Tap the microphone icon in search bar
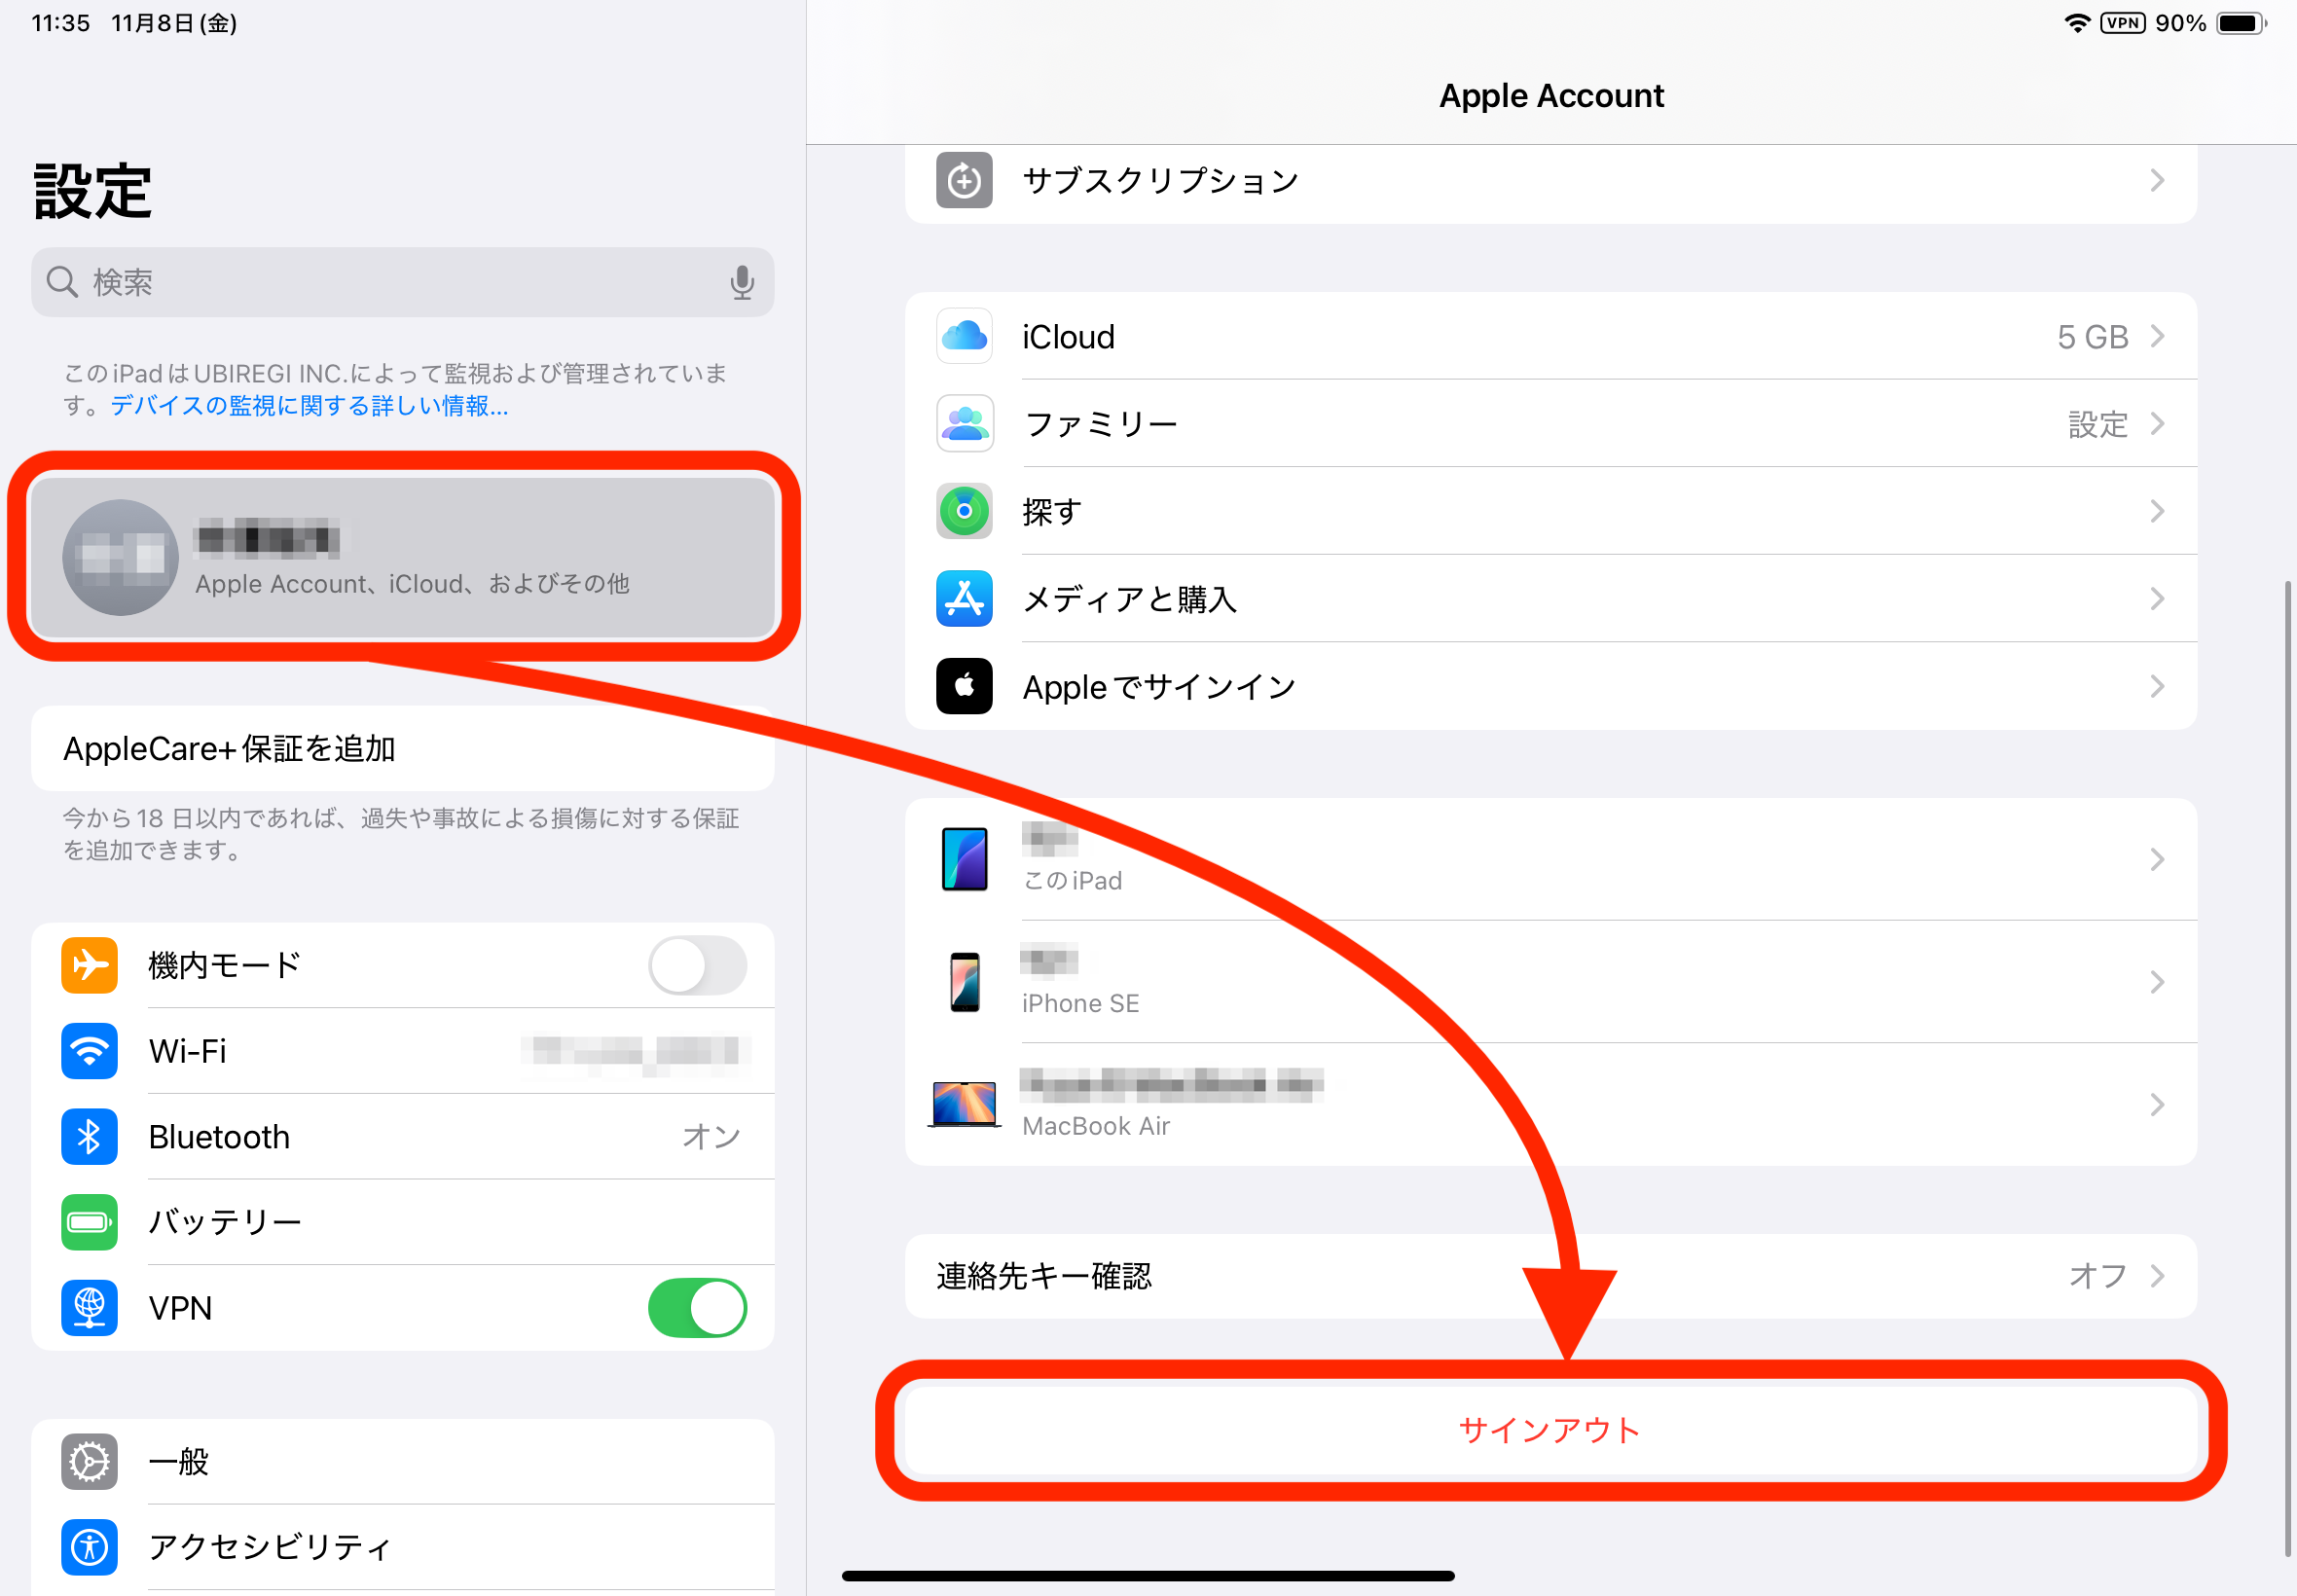The image size is (2297, 1596). [x=741, y=282]
